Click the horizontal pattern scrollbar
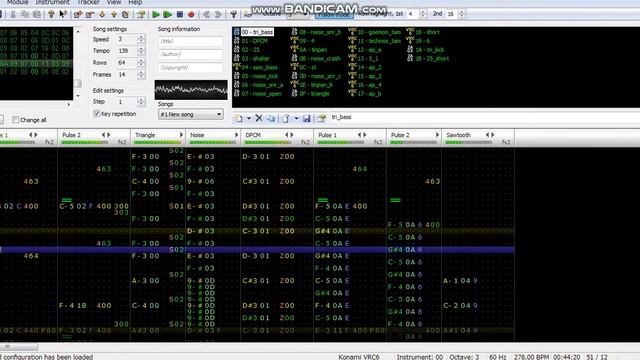 pyautogui.click(x=19, y=347)
